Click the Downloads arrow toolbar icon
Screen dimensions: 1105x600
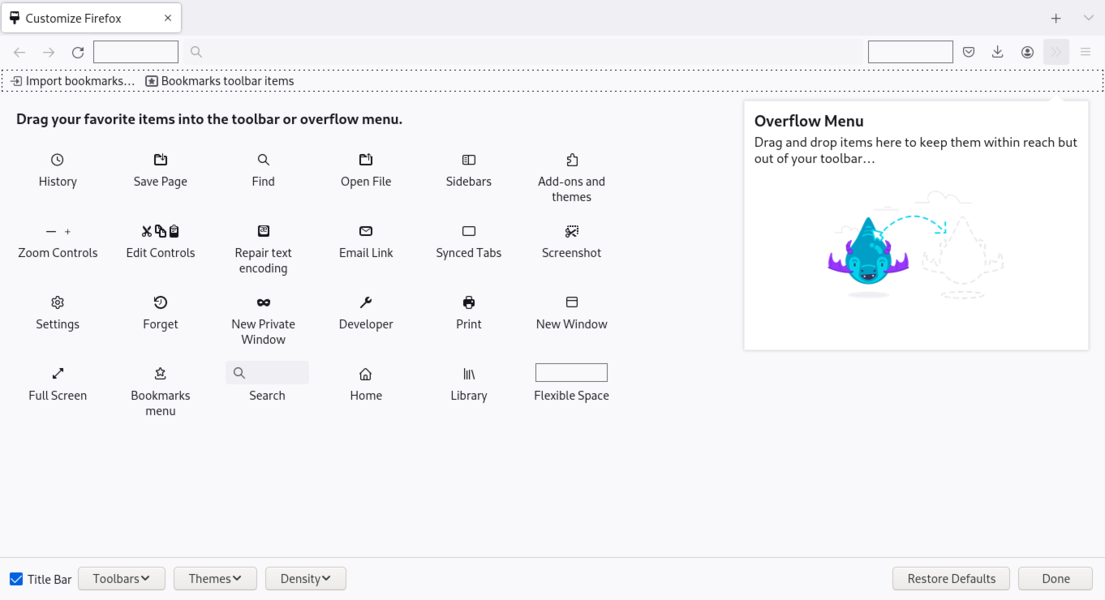(998, 52)
